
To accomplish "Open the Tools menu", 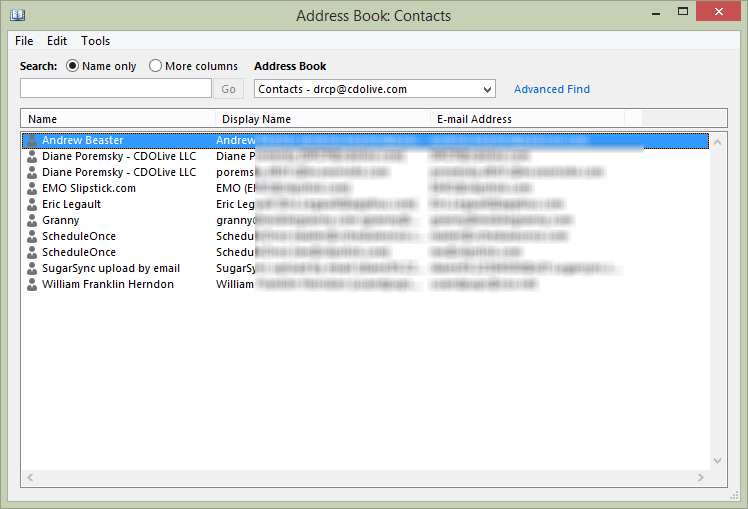I will point(95,41).
